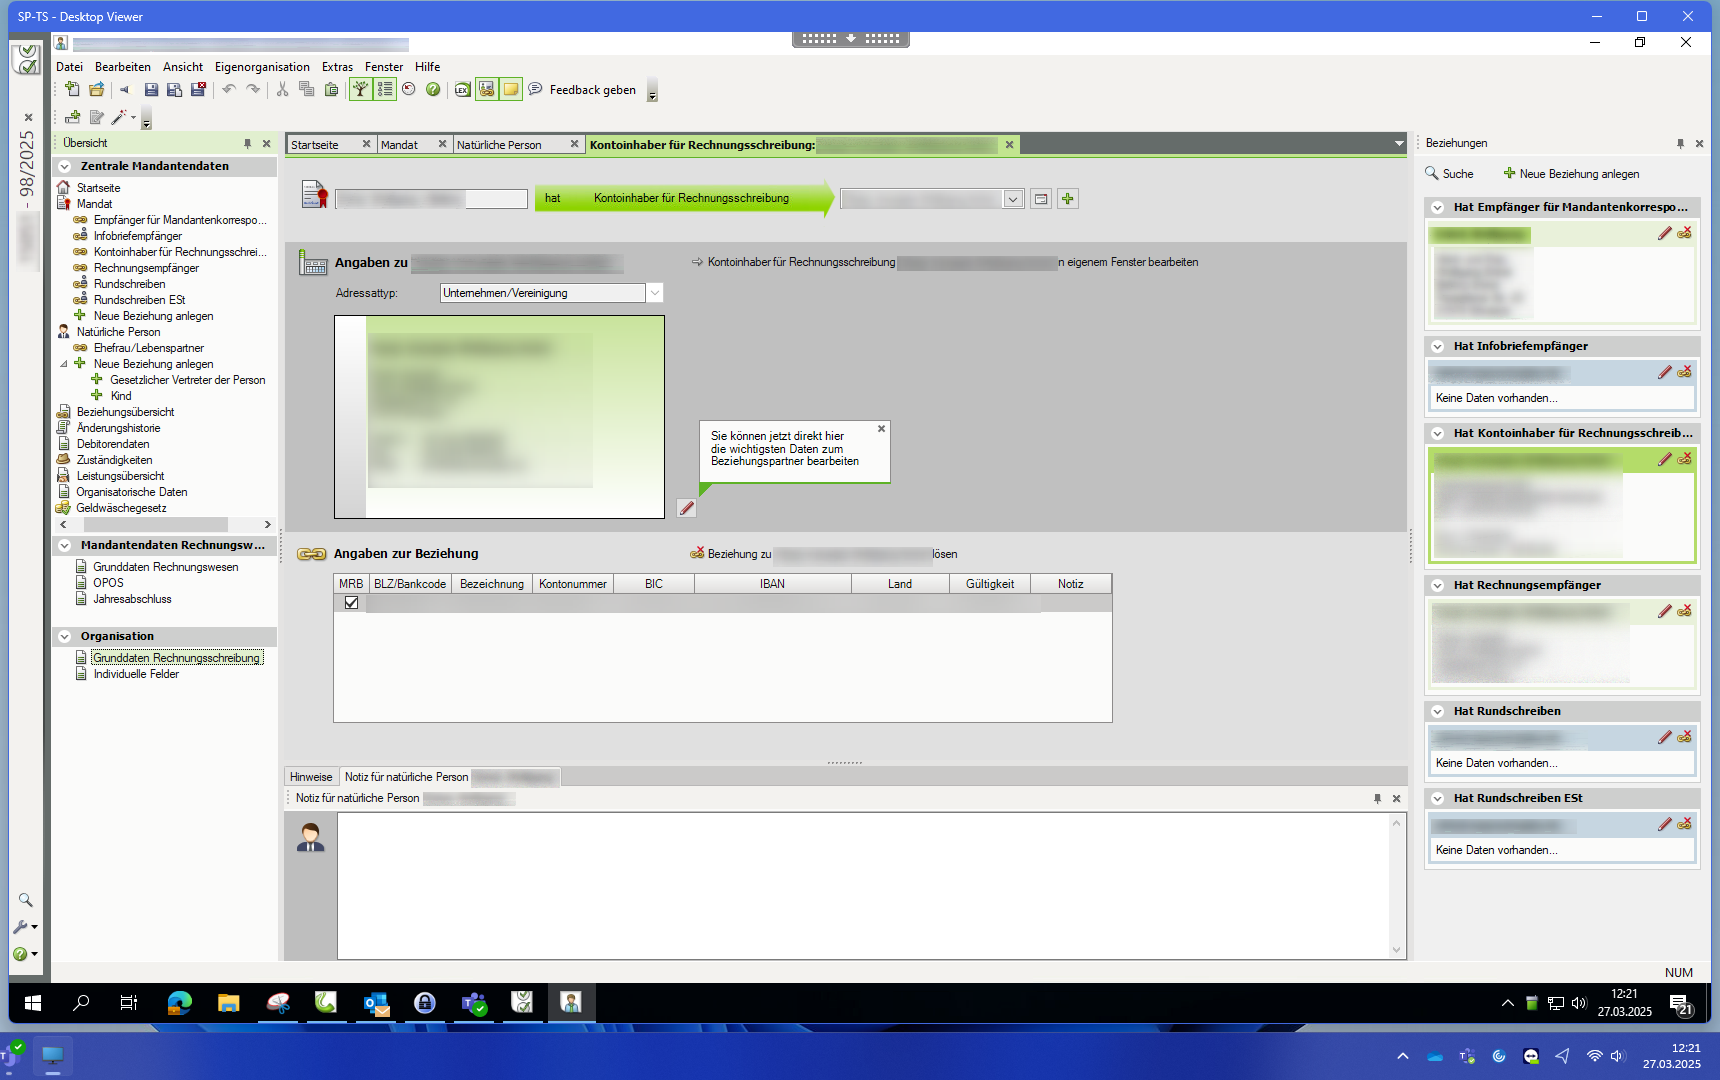Click inside the Notiz text area
This screenshot has width=1720, height=1080.
[862, 885]
